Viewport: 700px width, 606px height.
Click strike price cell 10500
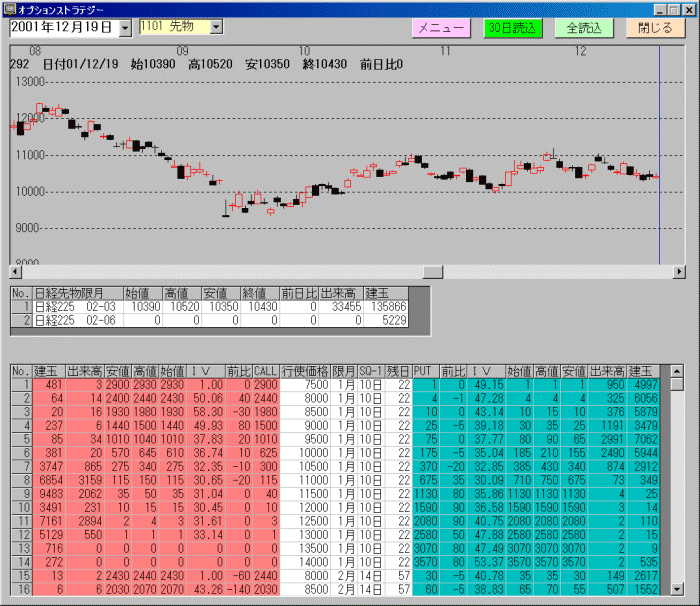pos(305,467)
